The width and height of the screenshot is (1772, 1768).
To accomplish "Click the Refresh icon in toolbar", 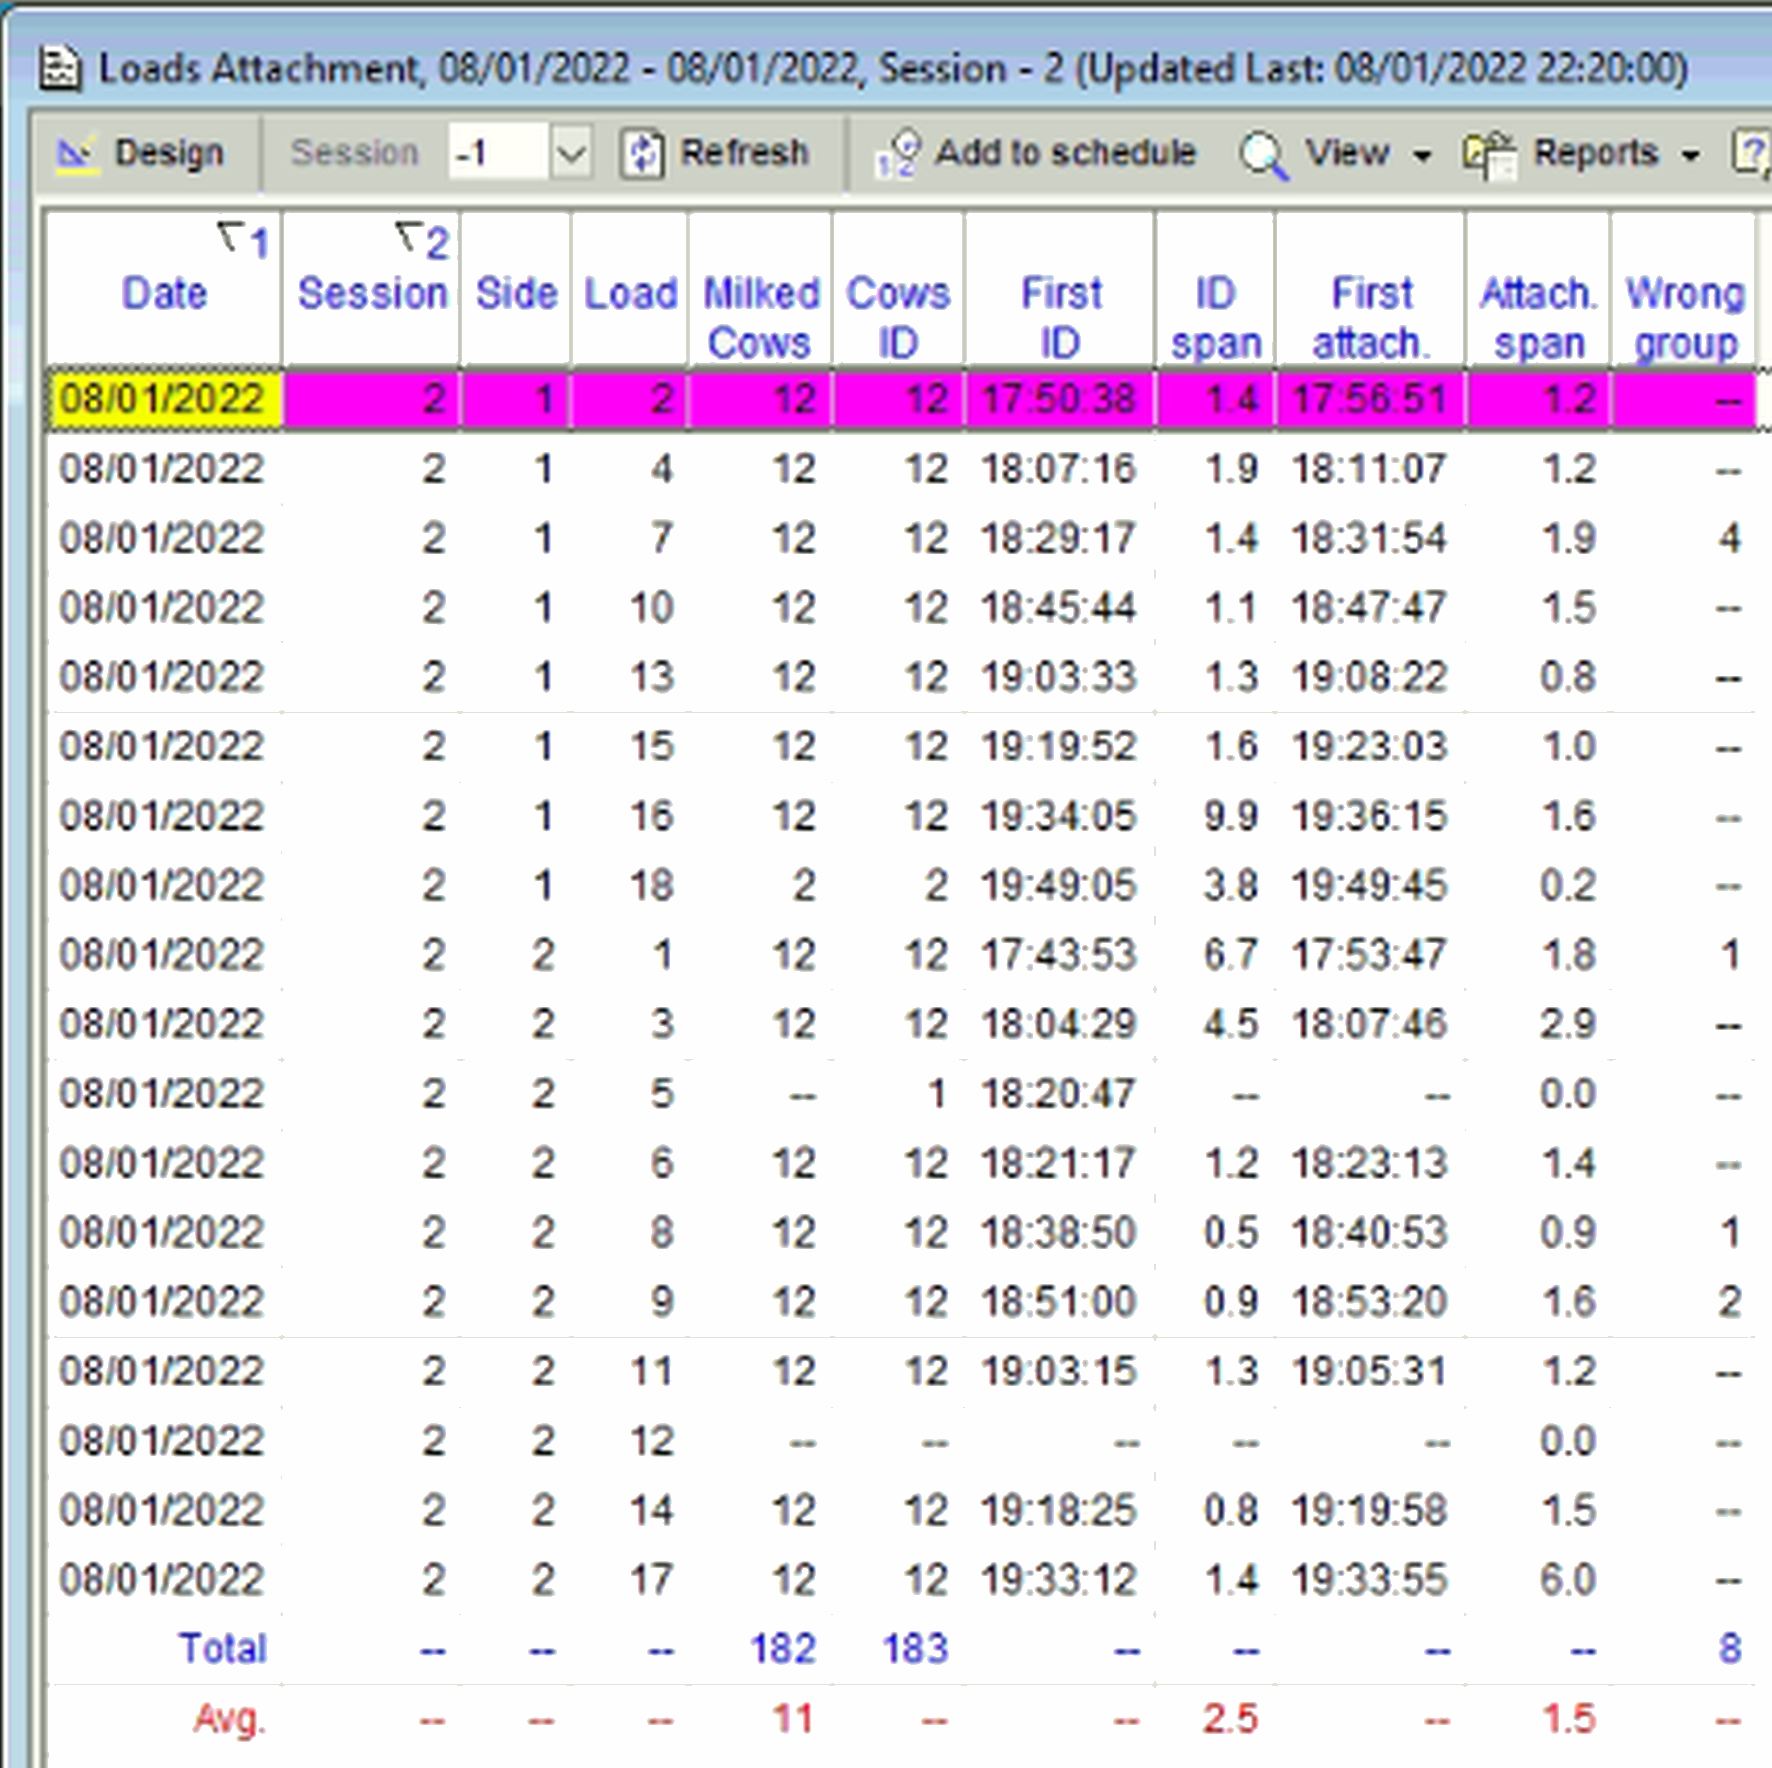I will click(x=641, y=154).
